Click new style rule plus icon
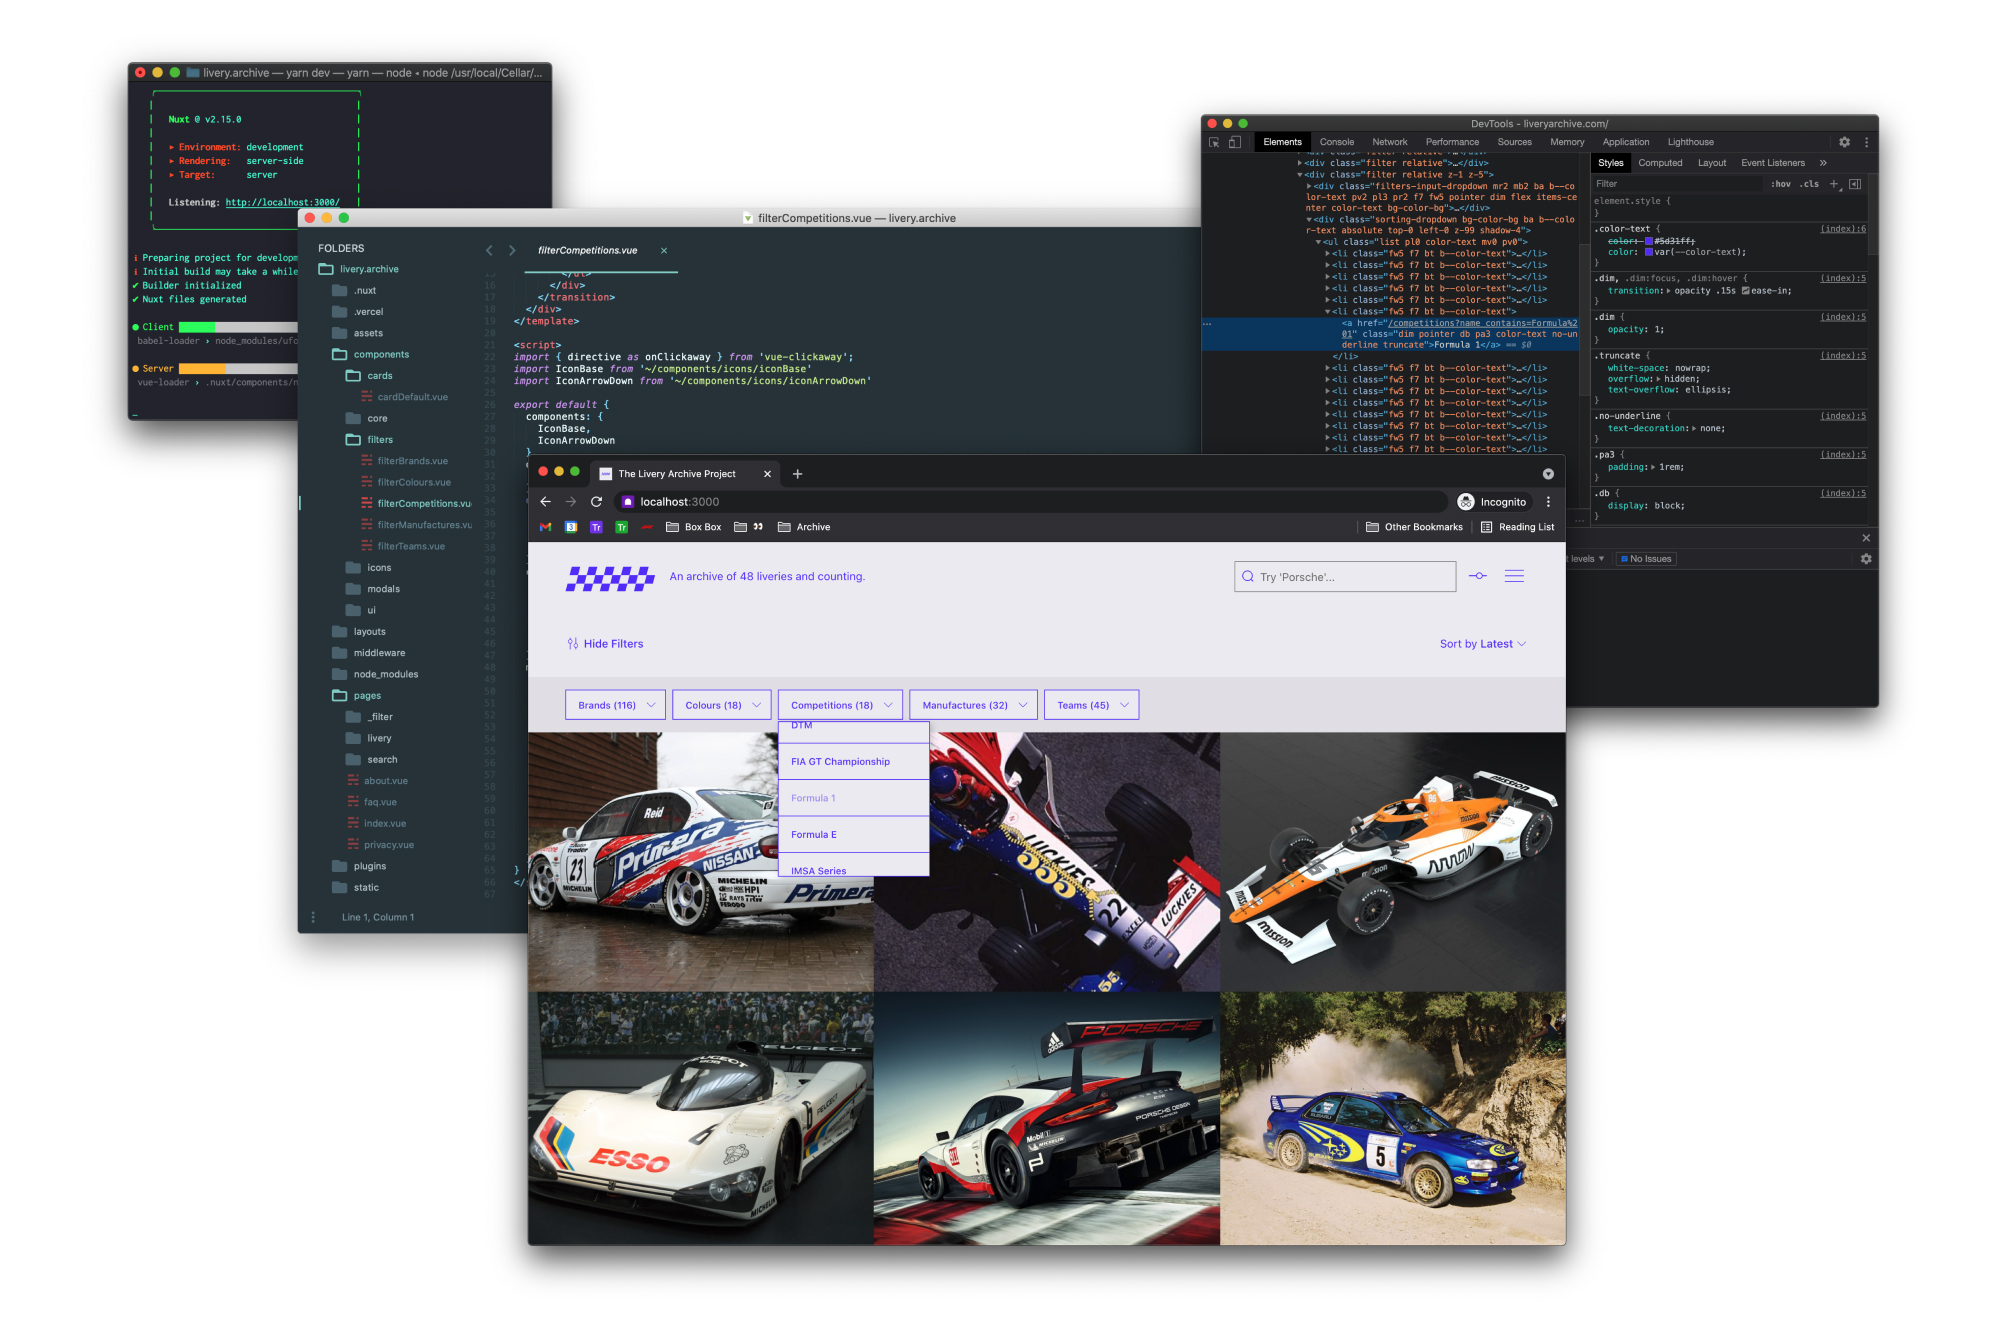The height and width of the screenshot is (1332, 2000). tap(1834, 184)
